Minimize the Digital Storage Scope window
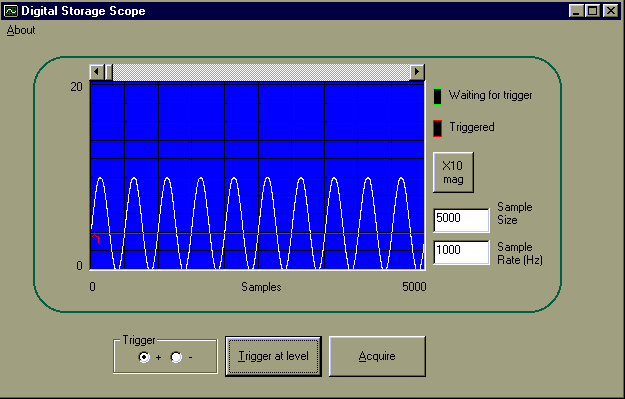Image resolution: width=625 pixels, height=399 pixels. (x=576, y=11)
